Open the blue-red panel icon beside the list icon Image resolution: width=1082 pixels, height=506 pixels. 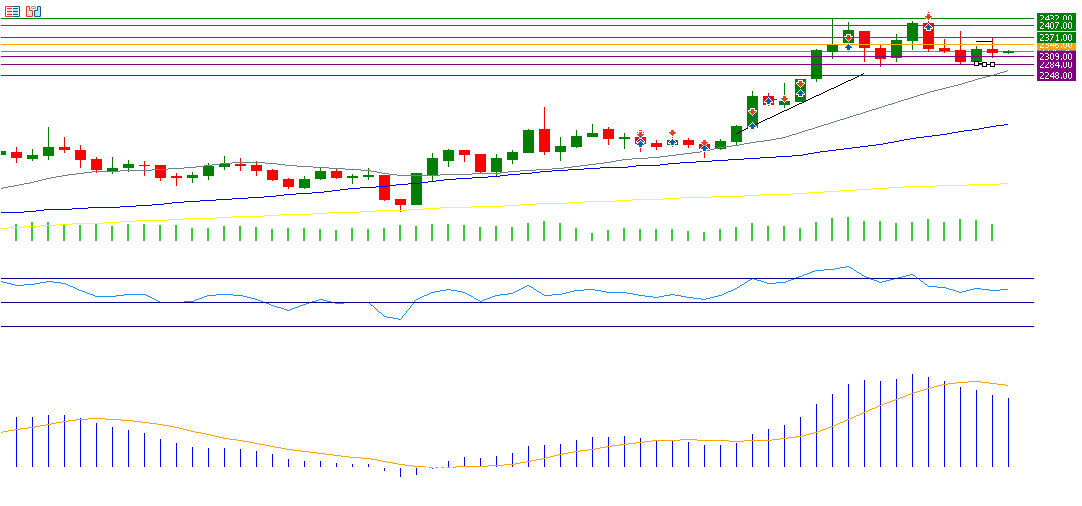33,11
